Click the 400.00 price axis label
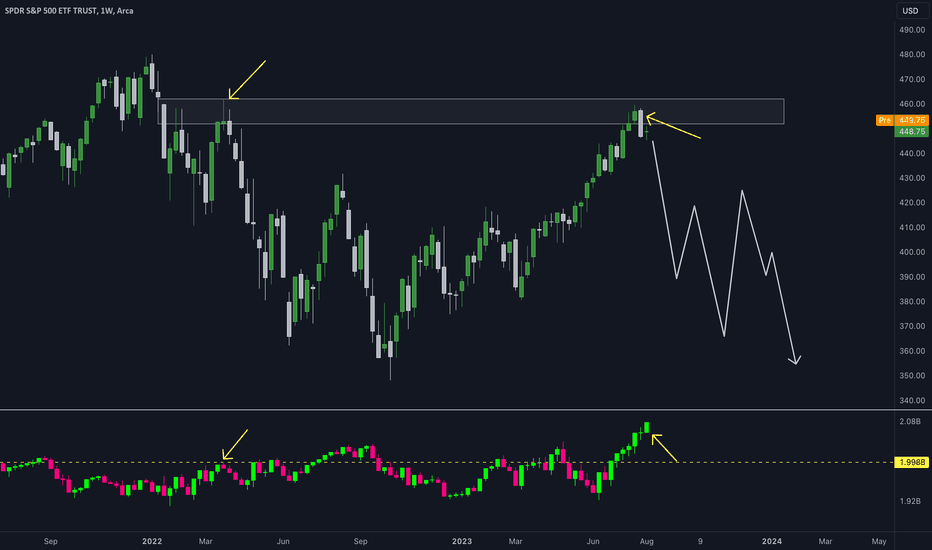Viewport: 932px width, 550px height. [912, 252]
